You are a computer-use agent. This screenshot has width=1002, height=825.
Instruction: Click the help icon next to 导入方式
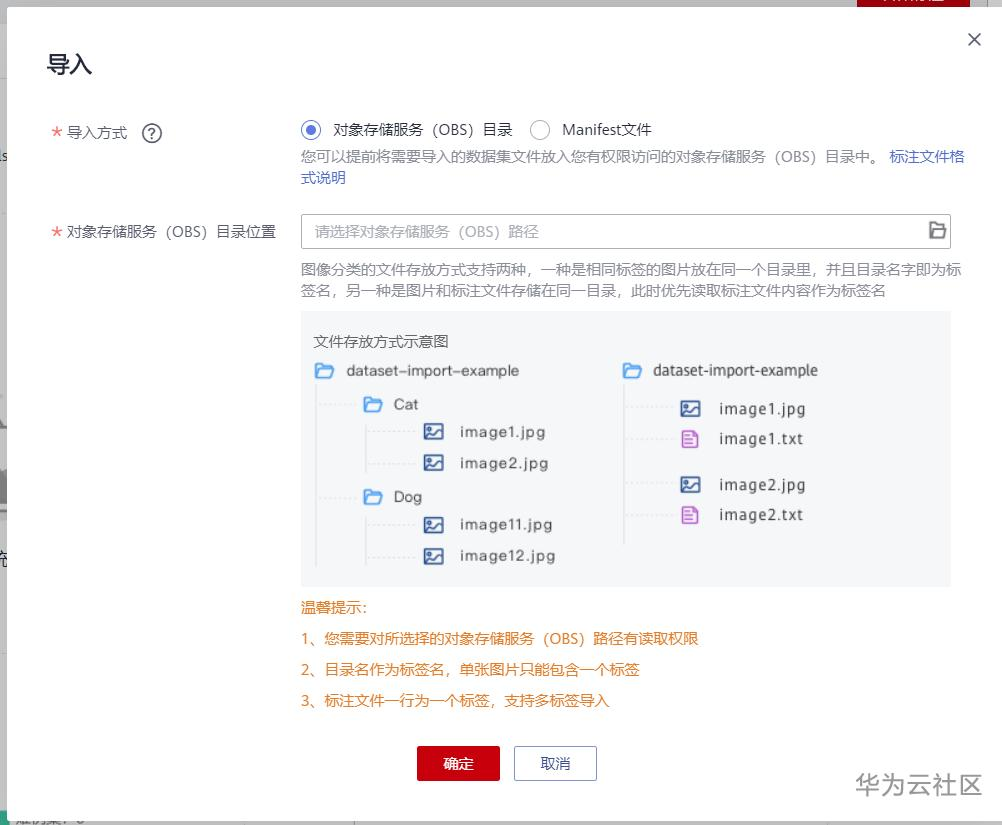point(151,131)
